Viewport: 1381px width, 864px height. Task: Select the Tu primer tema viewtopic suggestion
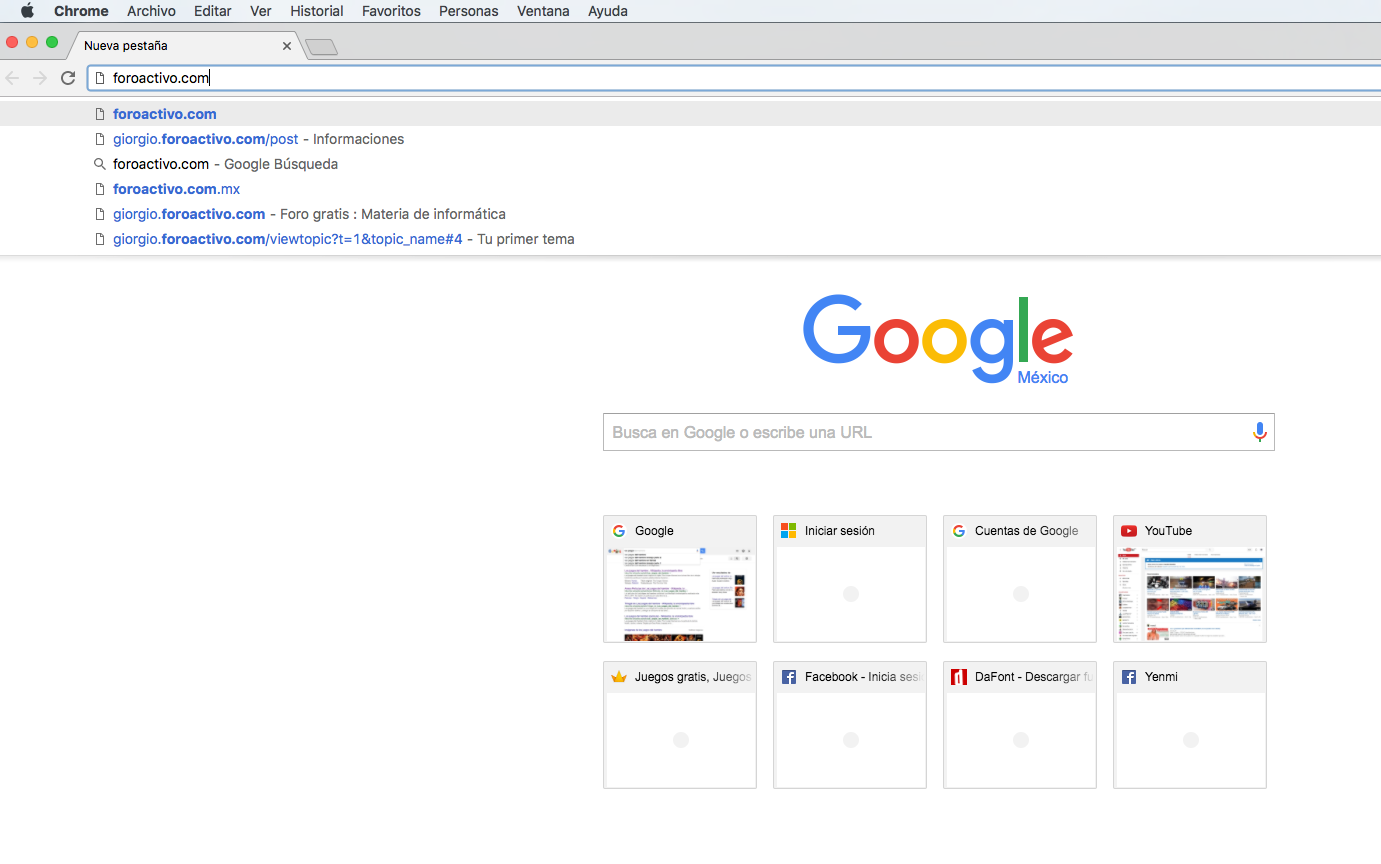[x=690, y=239]
